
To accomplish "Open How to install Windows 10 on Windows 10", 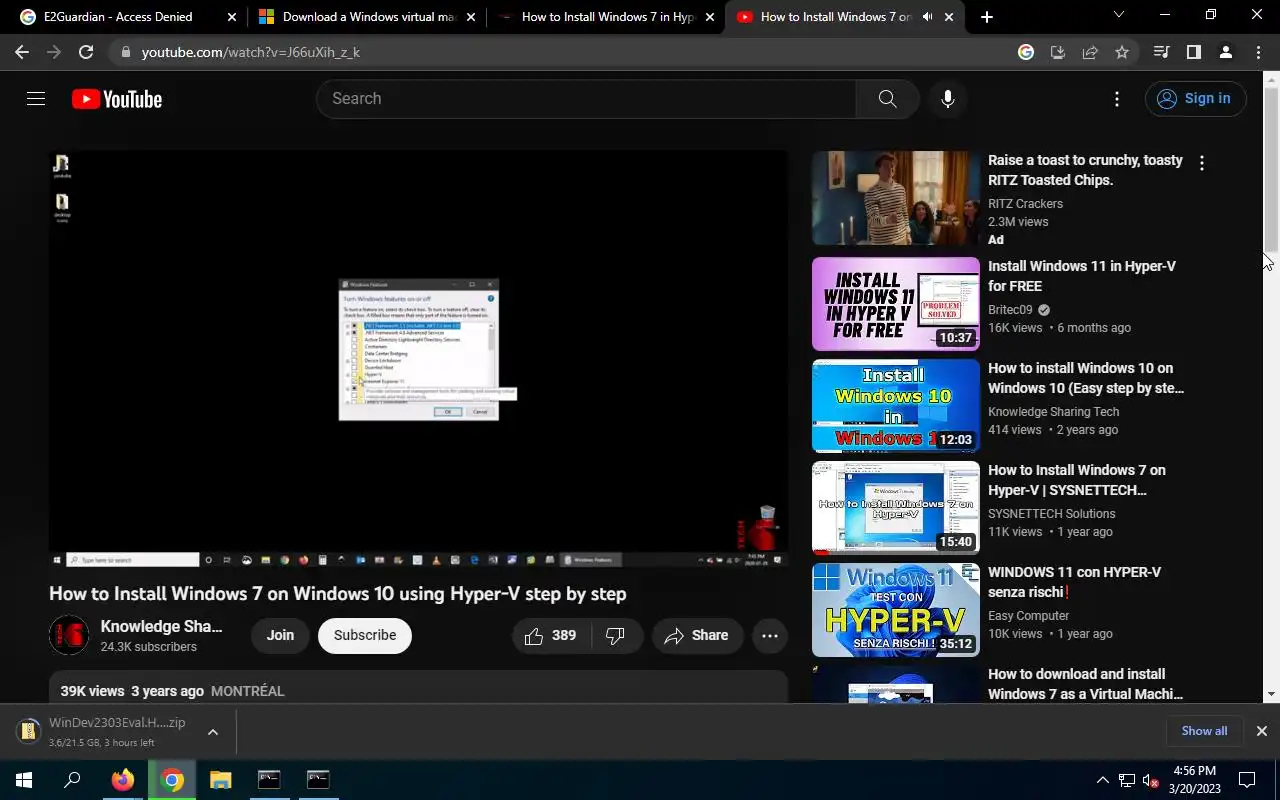I will pos(1086,378).
